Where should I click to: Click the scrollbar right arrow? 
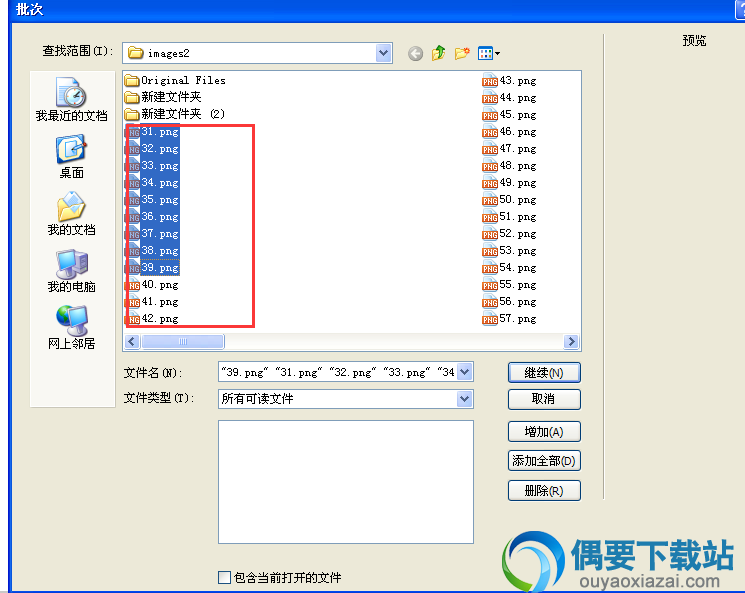571,341
